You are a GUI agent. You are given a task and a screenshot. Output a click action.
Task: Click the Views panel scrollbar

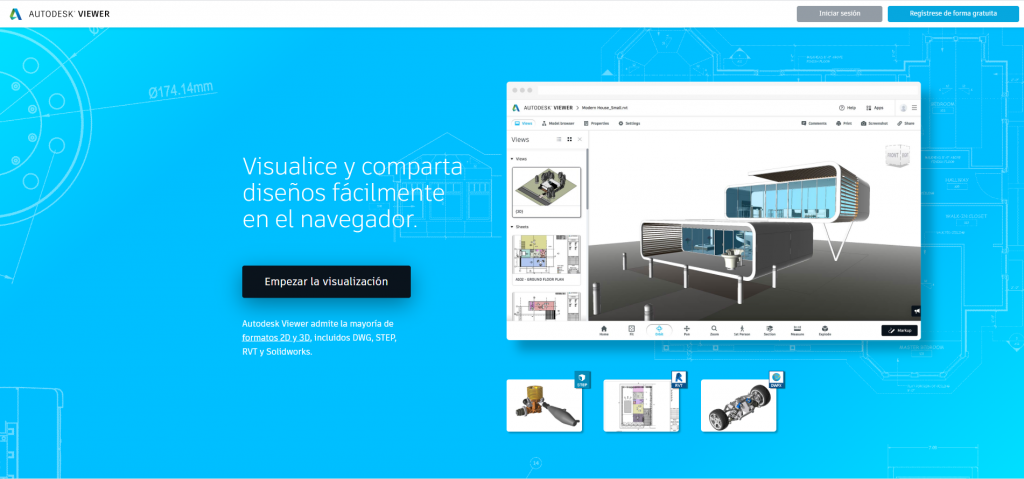[x=586, y=180]
